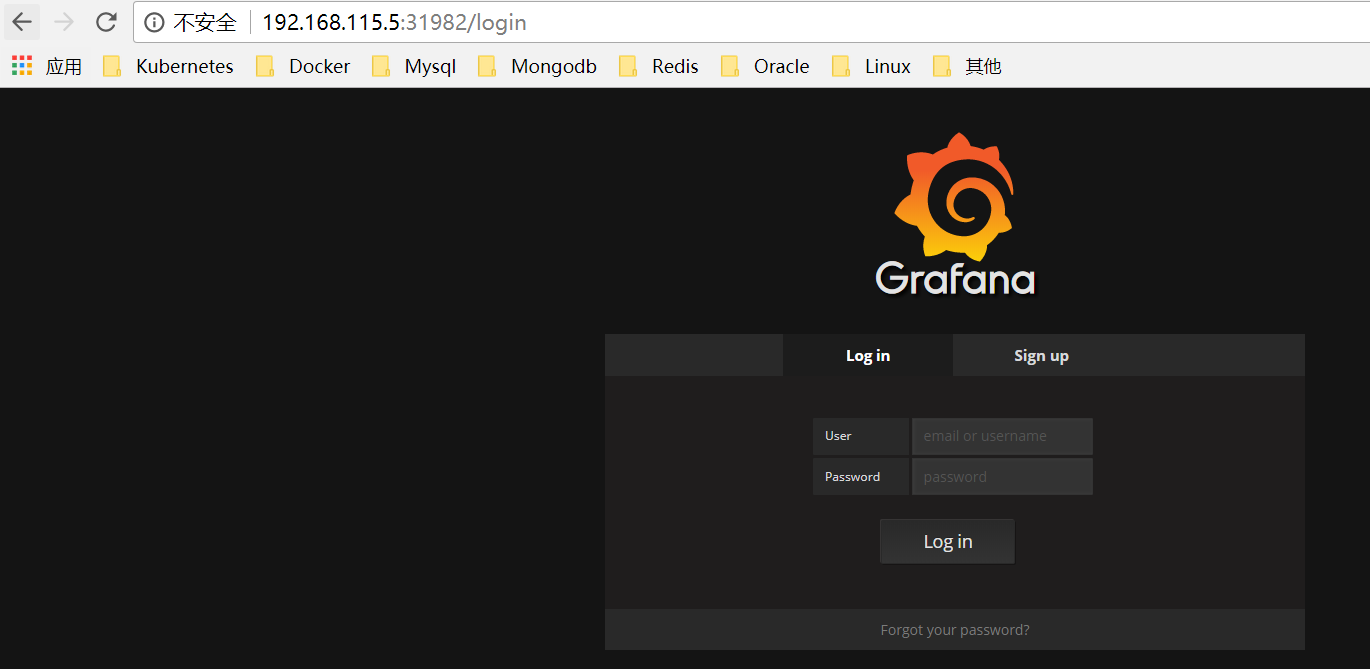This screenshot has width=1370, height=669.
Task: Switch to the Log in tab
Action: [868, 355]
